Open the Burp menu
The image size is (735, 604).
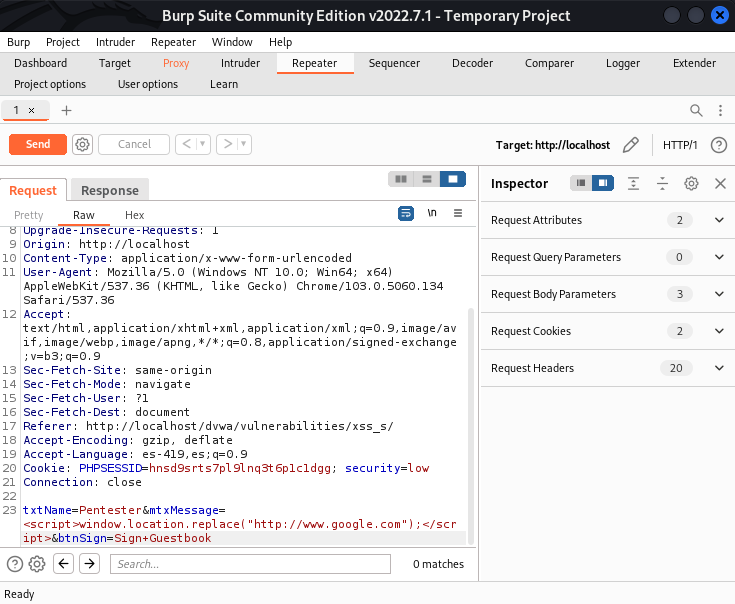coord(19,42)
